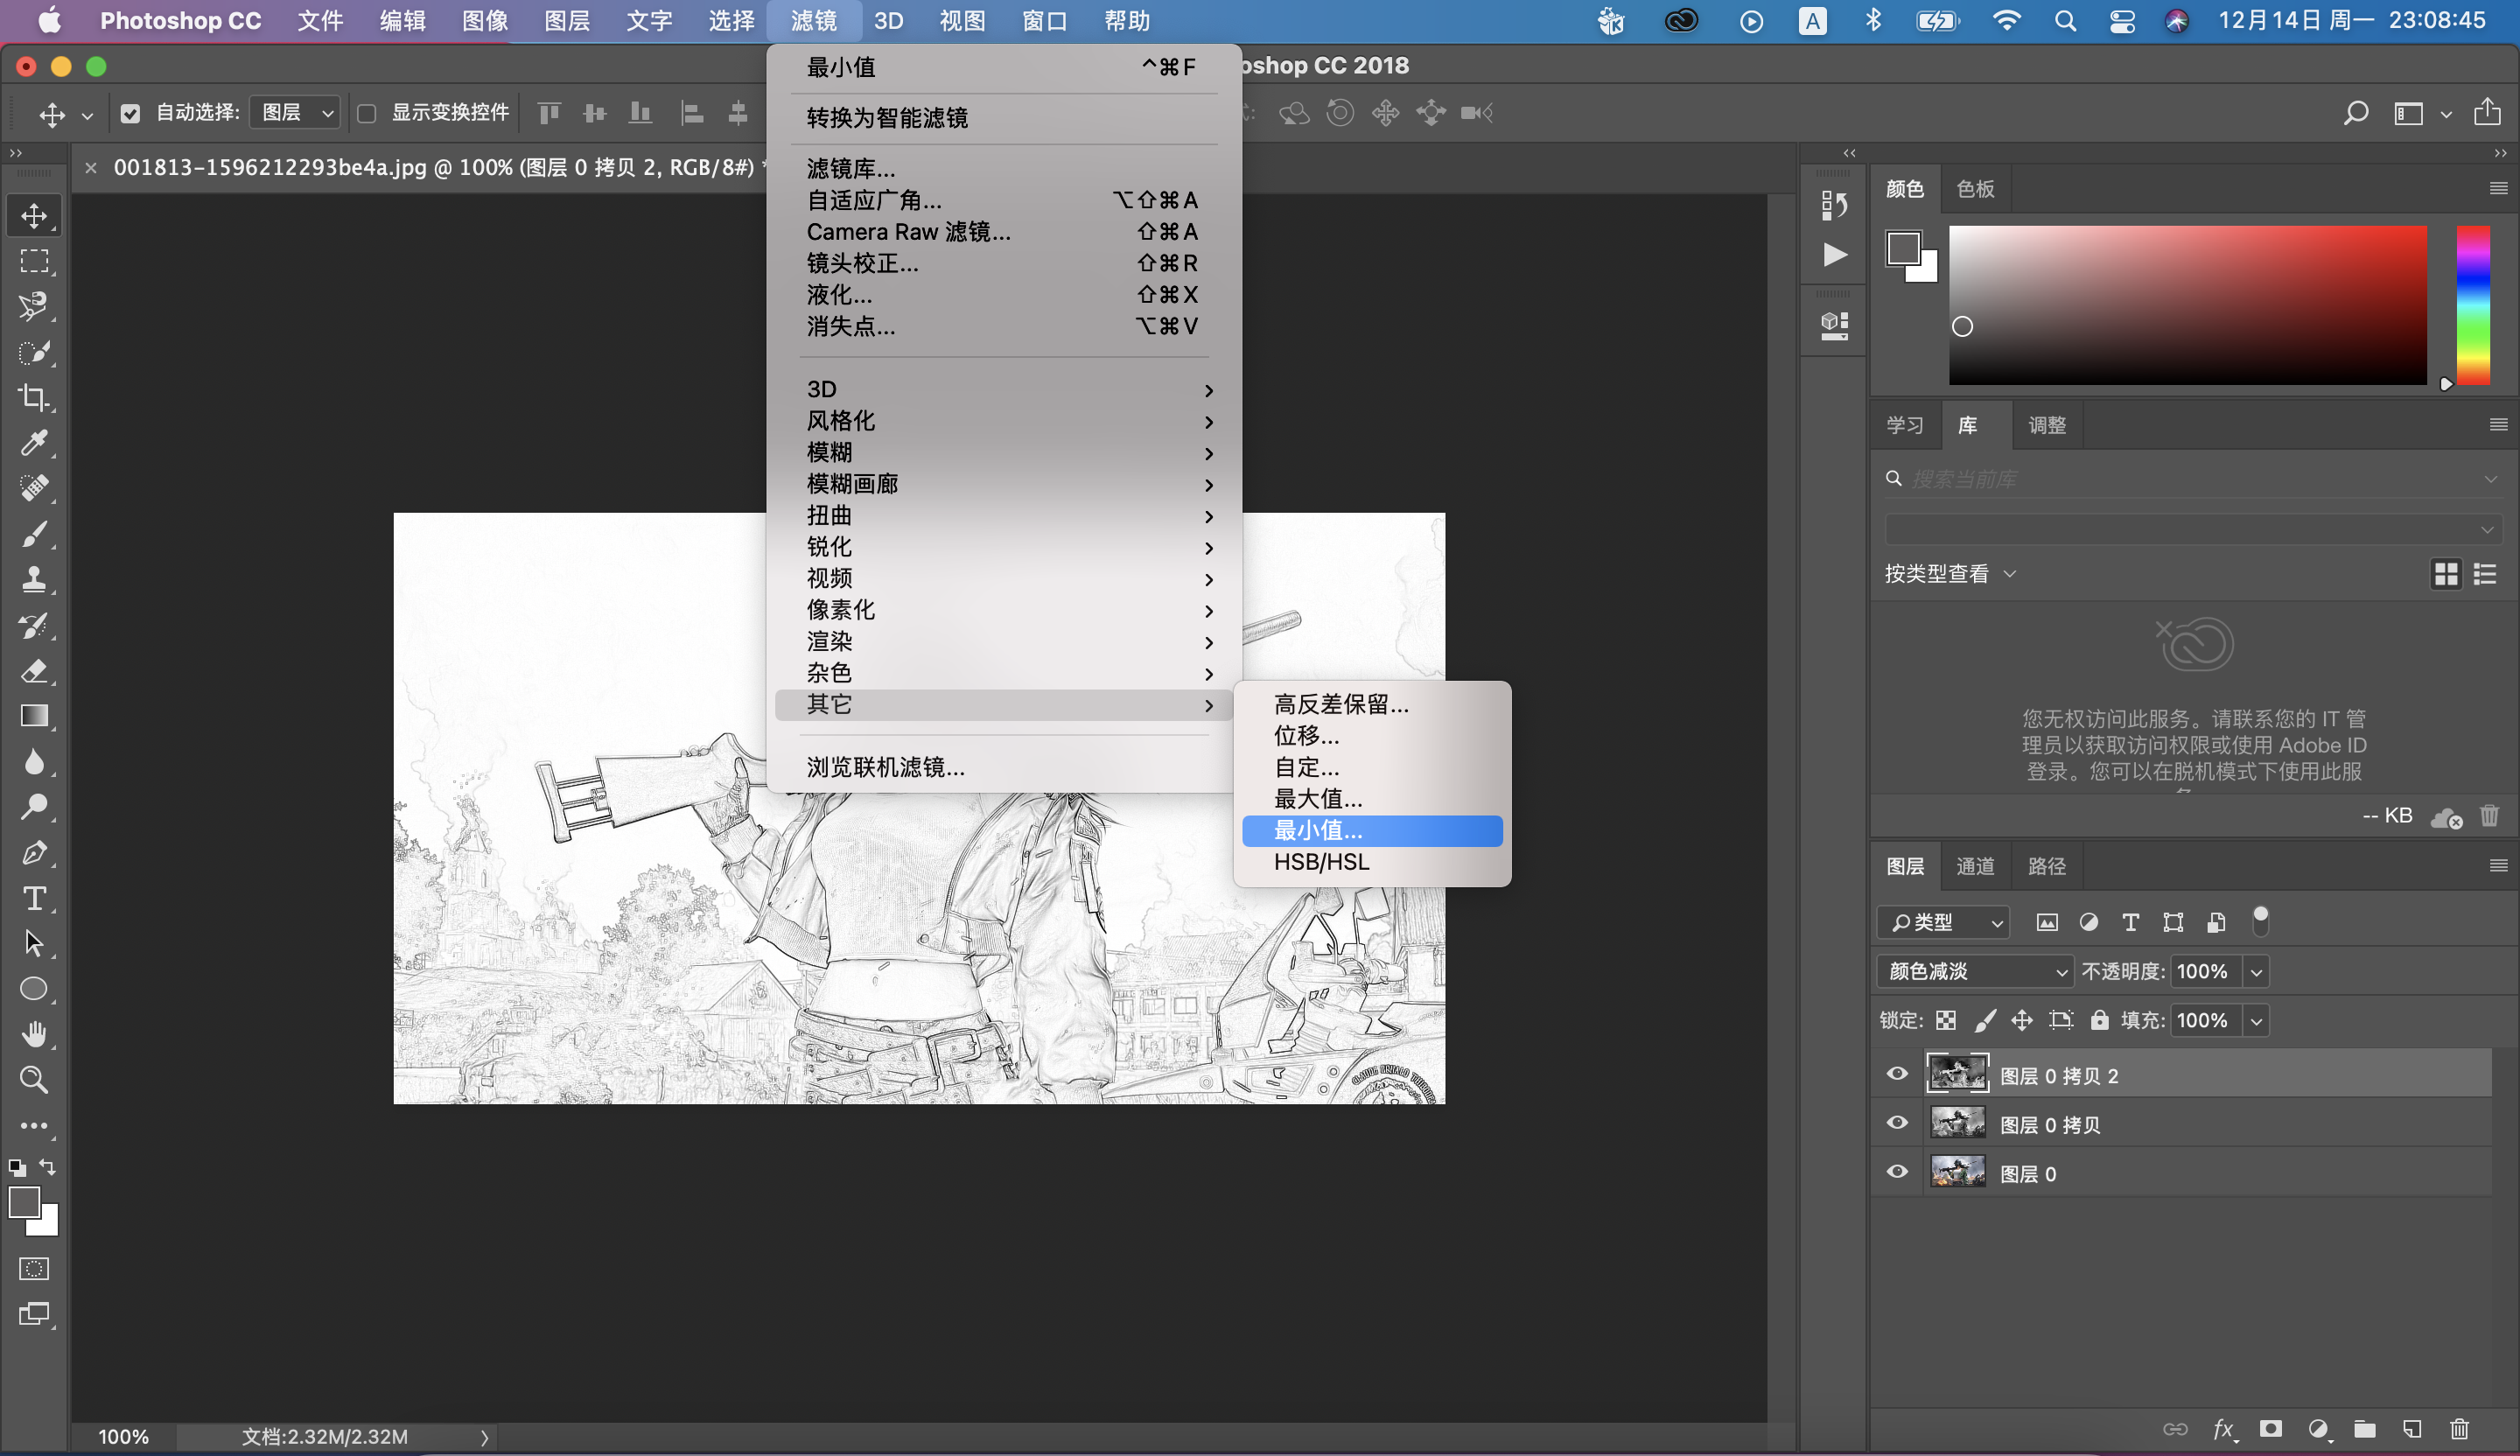Click inside the color picker gradient field
The height and width of the screenshot is (1456, 2520).
pyautogui.click(x=2188, y=305)
